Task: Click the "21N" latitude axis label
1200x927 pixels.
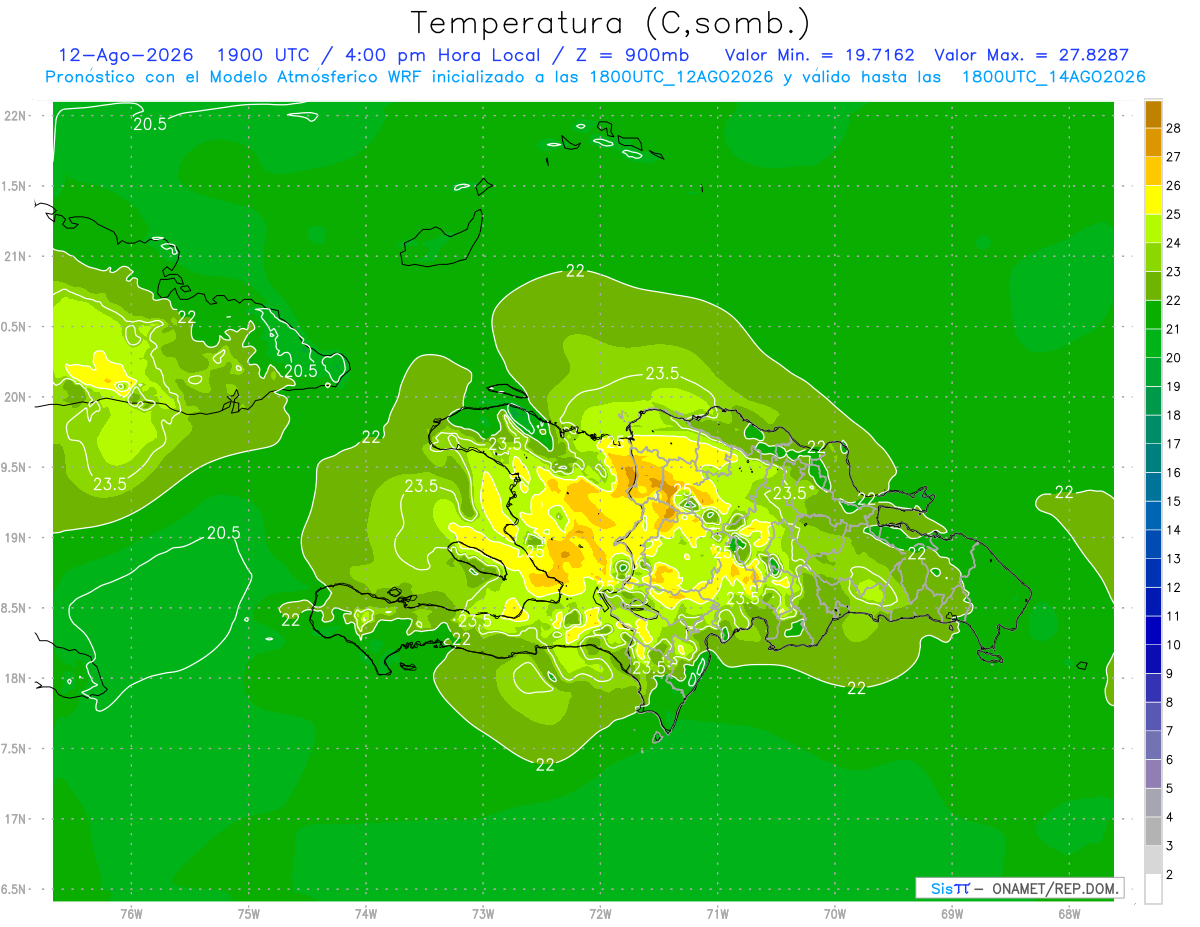Action: pos(17,256)
